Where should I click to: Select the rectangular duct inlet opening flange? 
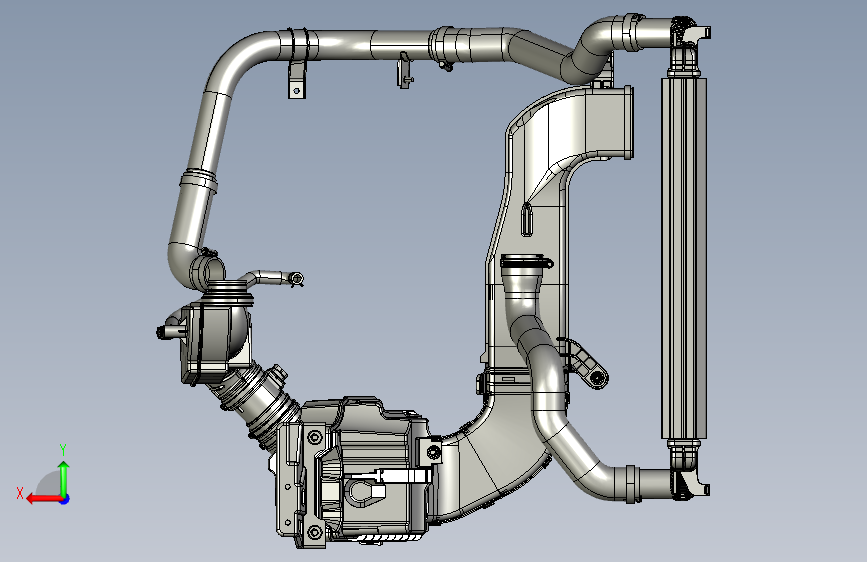[628, 122]
